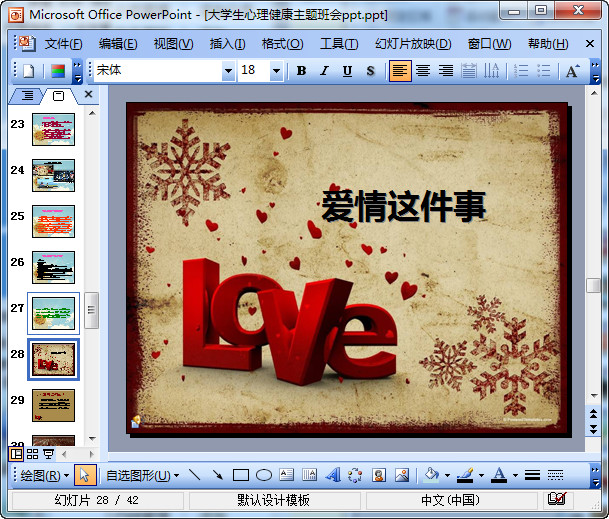Close the document with menu bar X

point(590,44)
